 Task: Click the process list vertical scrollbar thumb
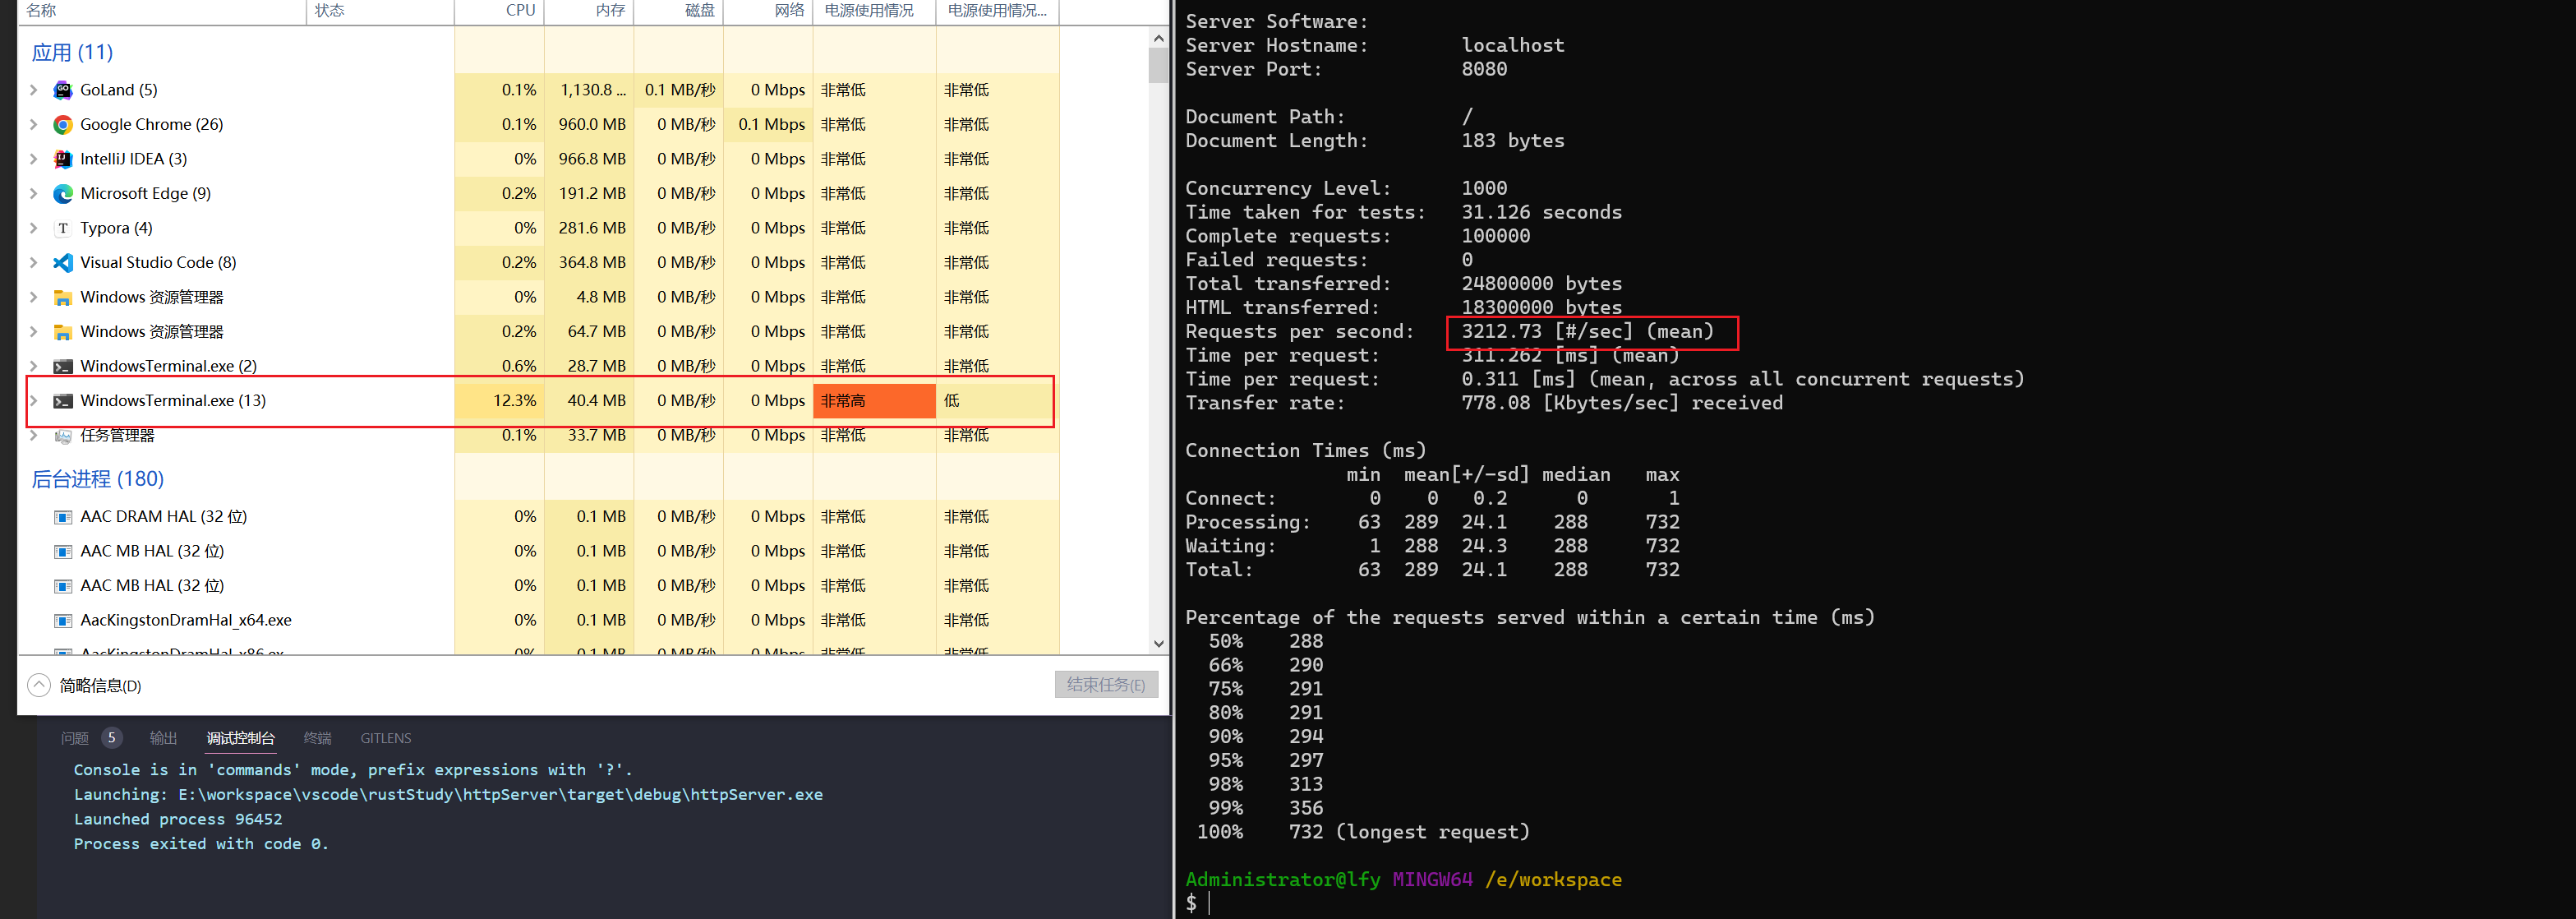pos(1158,66)
